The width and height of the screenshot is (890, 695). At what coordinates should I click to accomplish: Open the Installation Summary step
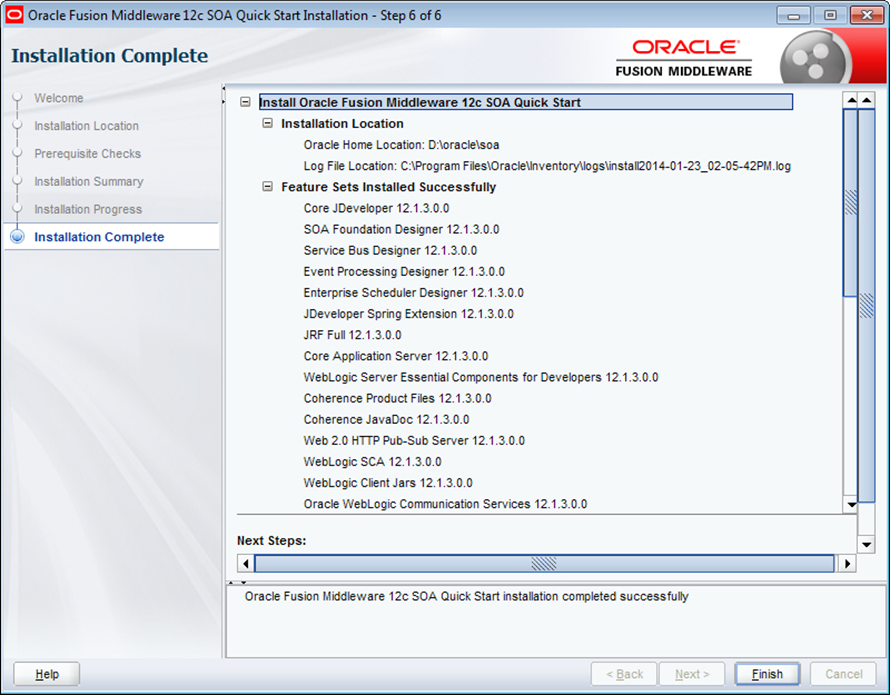(x=89, y=182)
